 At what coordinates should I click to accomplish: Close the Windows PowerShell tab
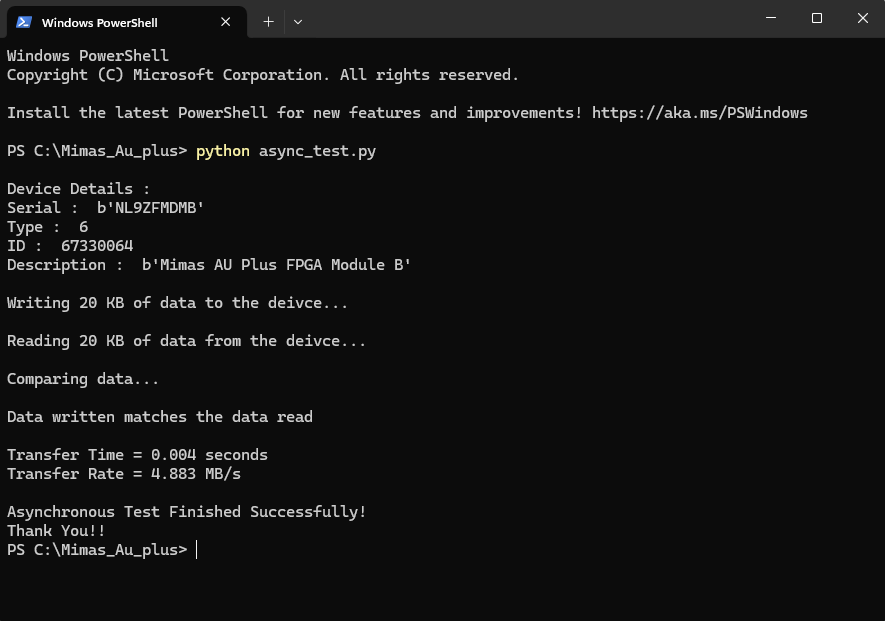pyautogui.click(x=226, y=21)
